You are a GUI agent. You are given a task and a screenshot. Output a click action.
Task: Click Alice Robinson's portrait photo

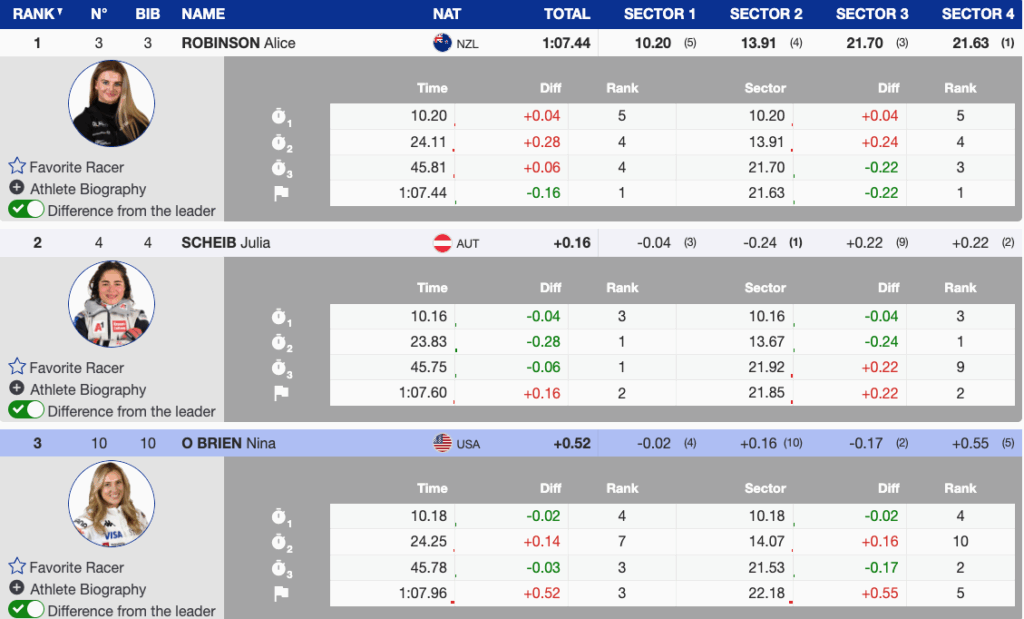pos(111,104)
